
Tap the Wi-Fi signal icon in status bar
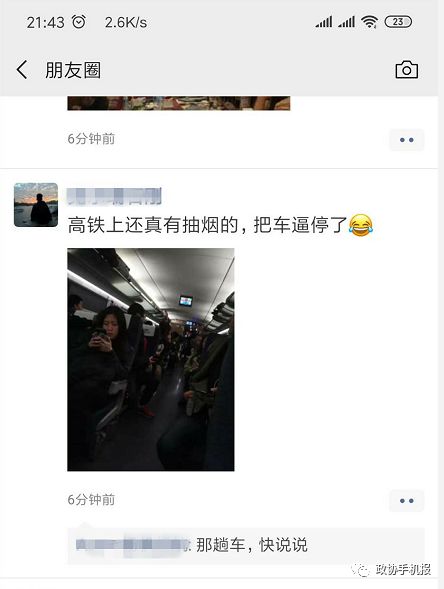[369, 22]
